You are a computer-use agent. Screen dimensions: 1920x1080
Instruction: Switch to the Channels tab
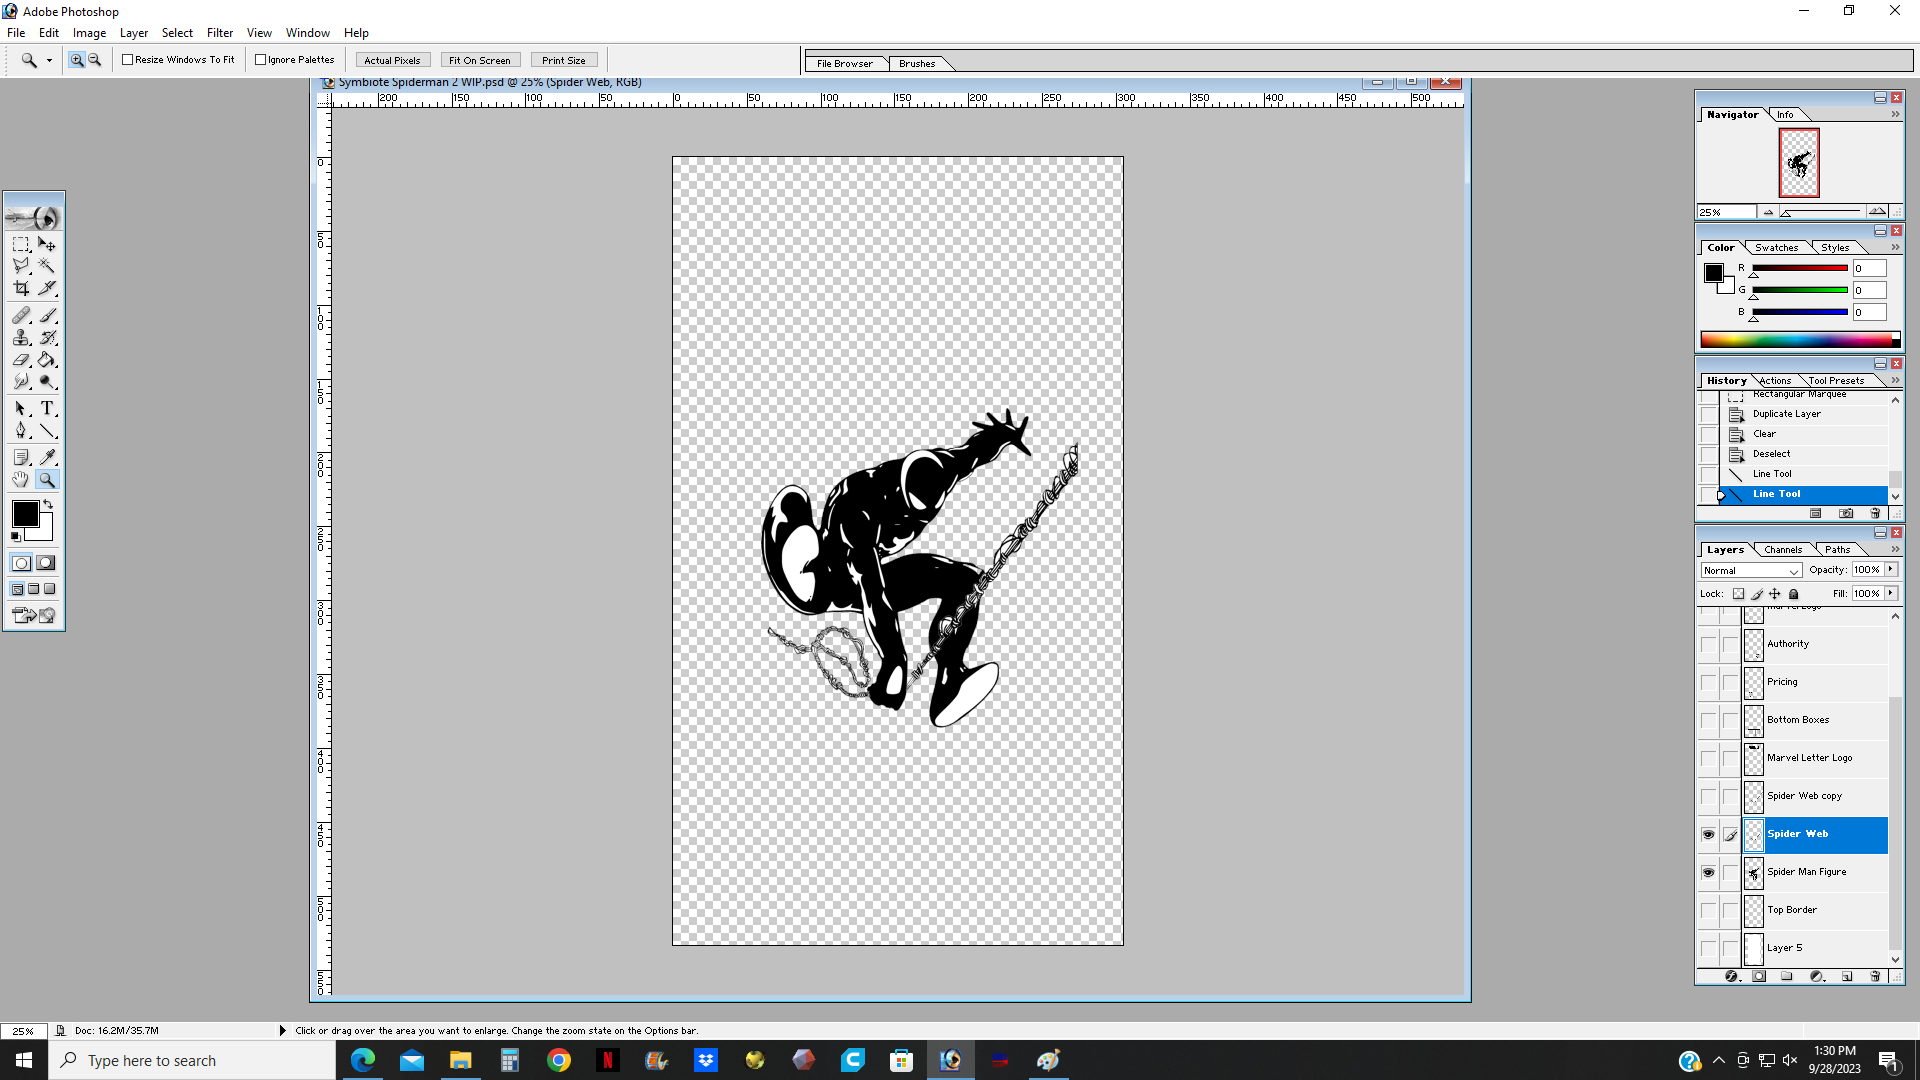click(1782, 549)
